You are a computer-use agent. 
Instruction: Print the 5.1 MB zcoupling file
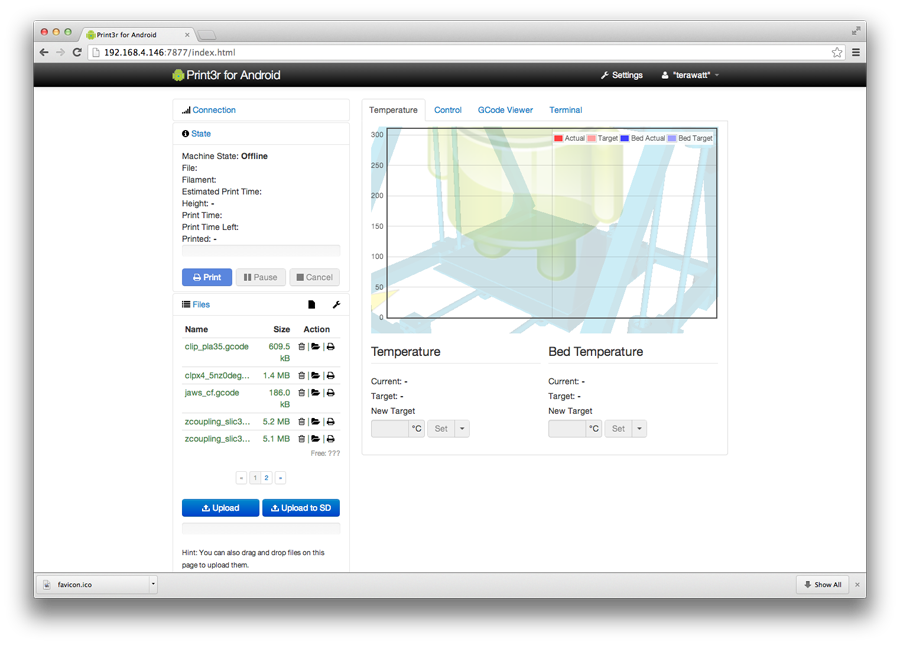(x=331, y=438)
